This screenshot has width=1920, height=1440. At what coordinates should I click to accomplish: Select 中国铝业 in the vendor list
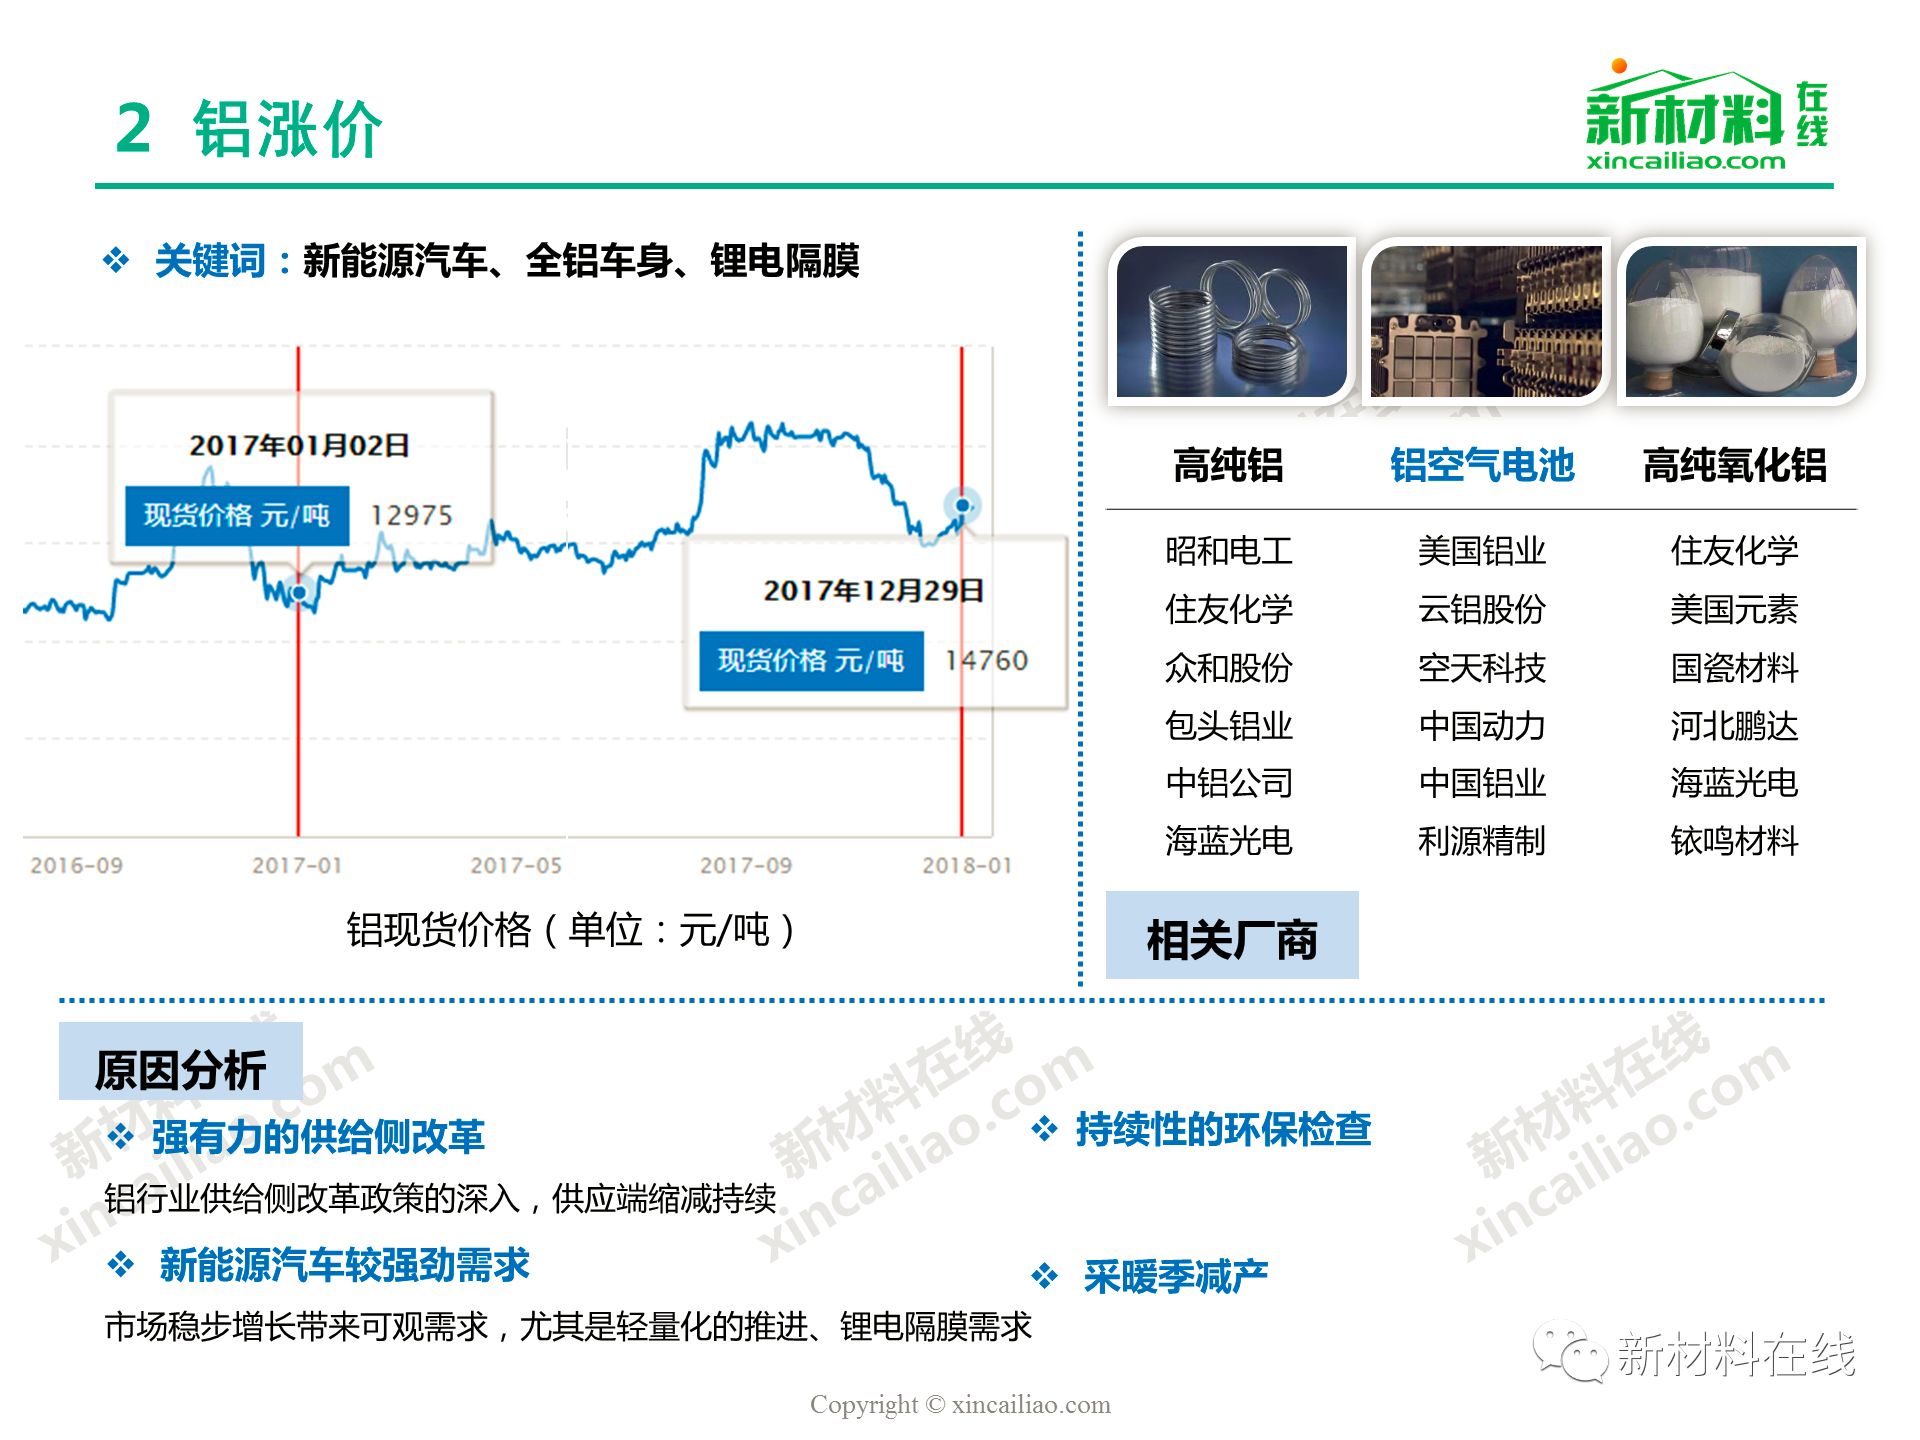click(1482, 783)
